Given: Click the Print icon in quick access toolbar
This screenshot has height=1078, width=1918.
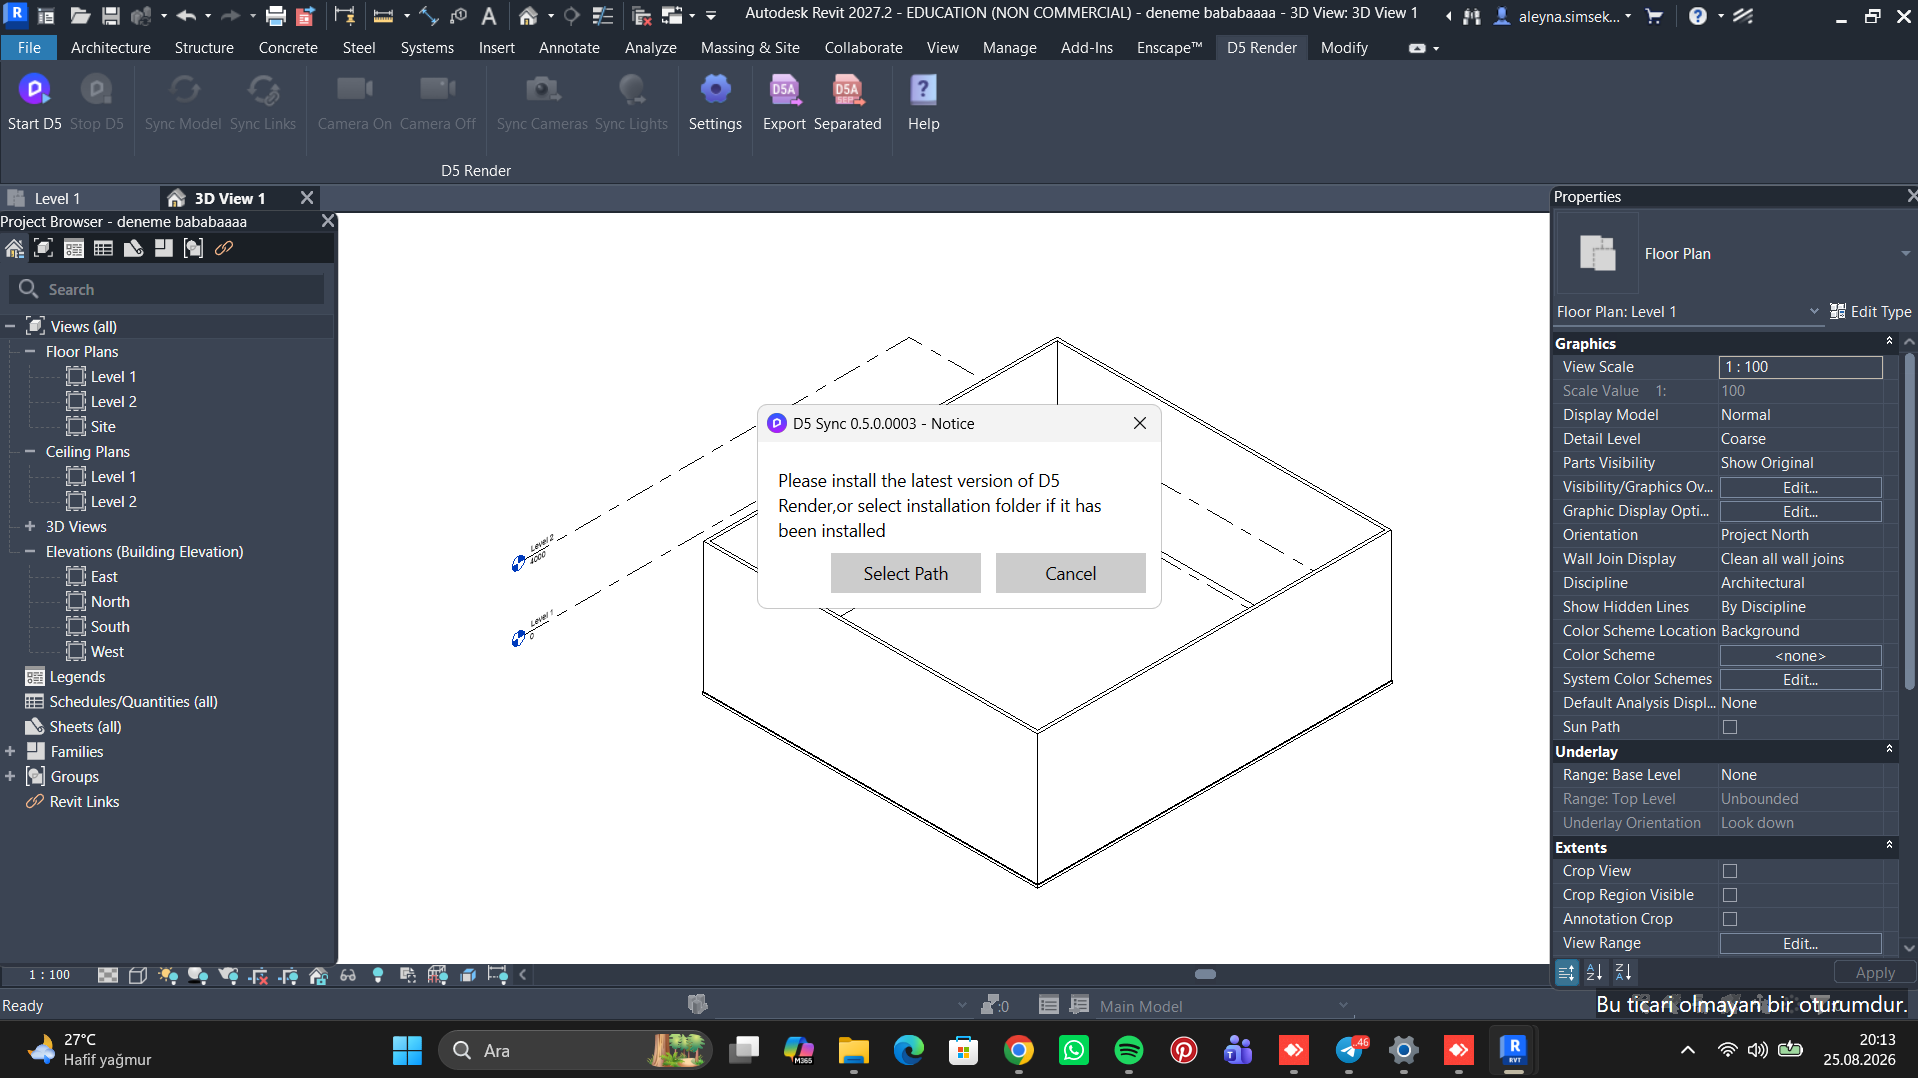Looking at the screenshot, I should (x=276, y=16).
